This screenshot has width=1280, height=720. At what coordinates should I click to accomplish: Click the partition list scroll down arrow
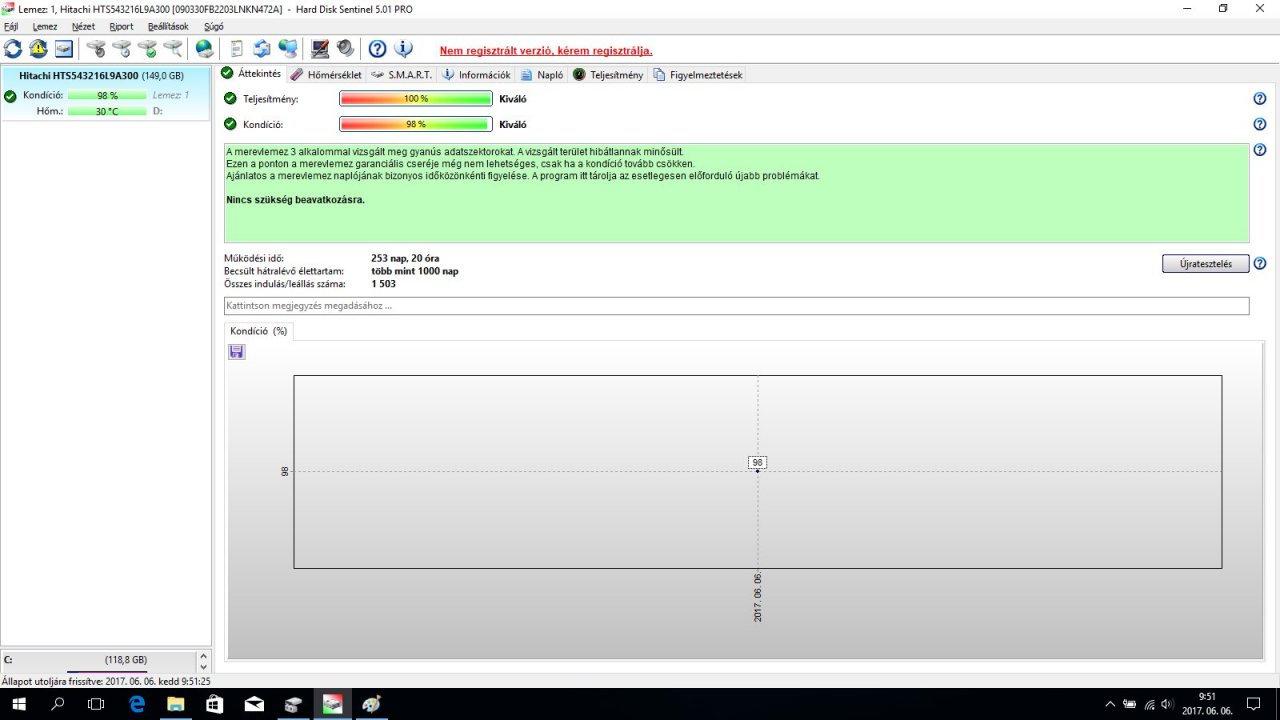pyautogui.click(x=204, y=667)
